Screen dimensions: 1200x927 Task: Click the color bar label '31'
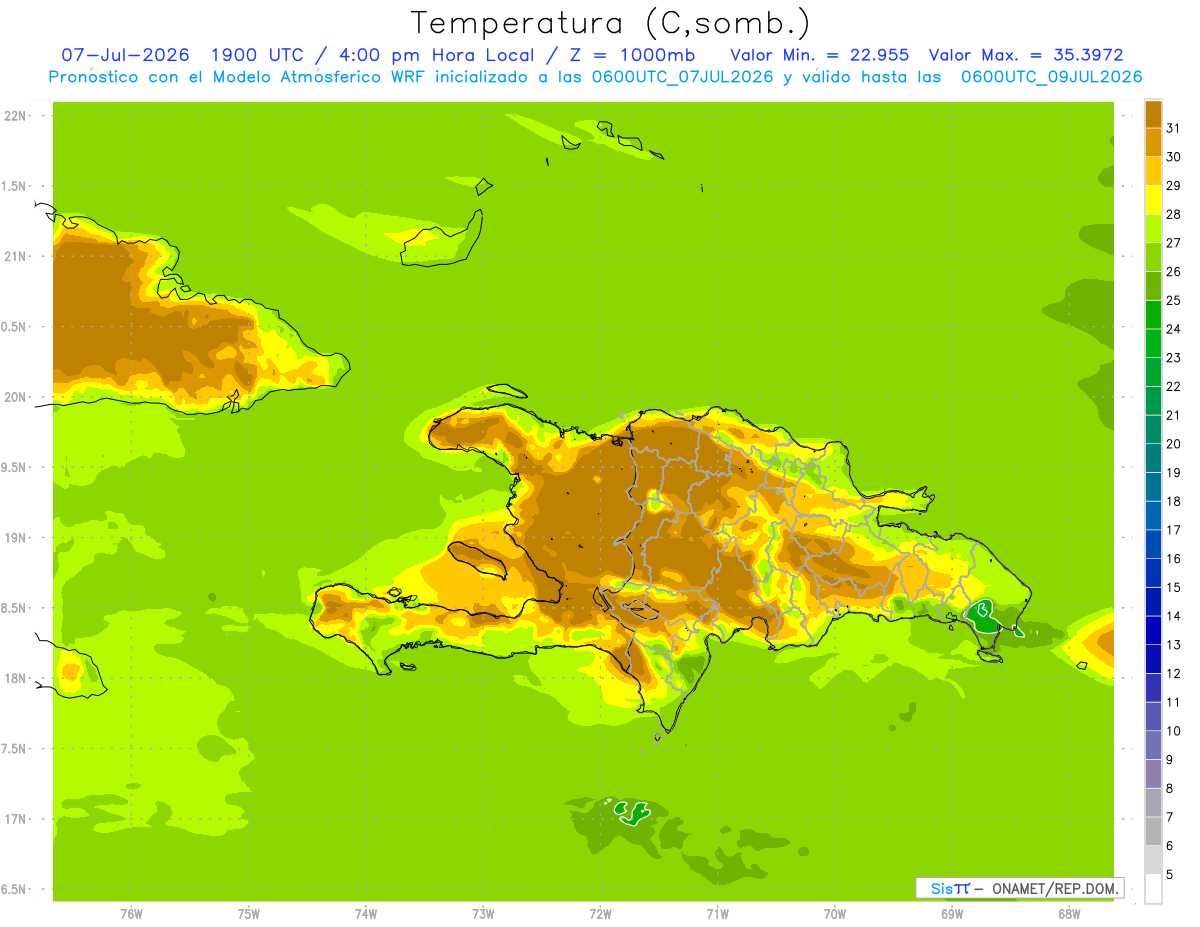click(1174, 128)
